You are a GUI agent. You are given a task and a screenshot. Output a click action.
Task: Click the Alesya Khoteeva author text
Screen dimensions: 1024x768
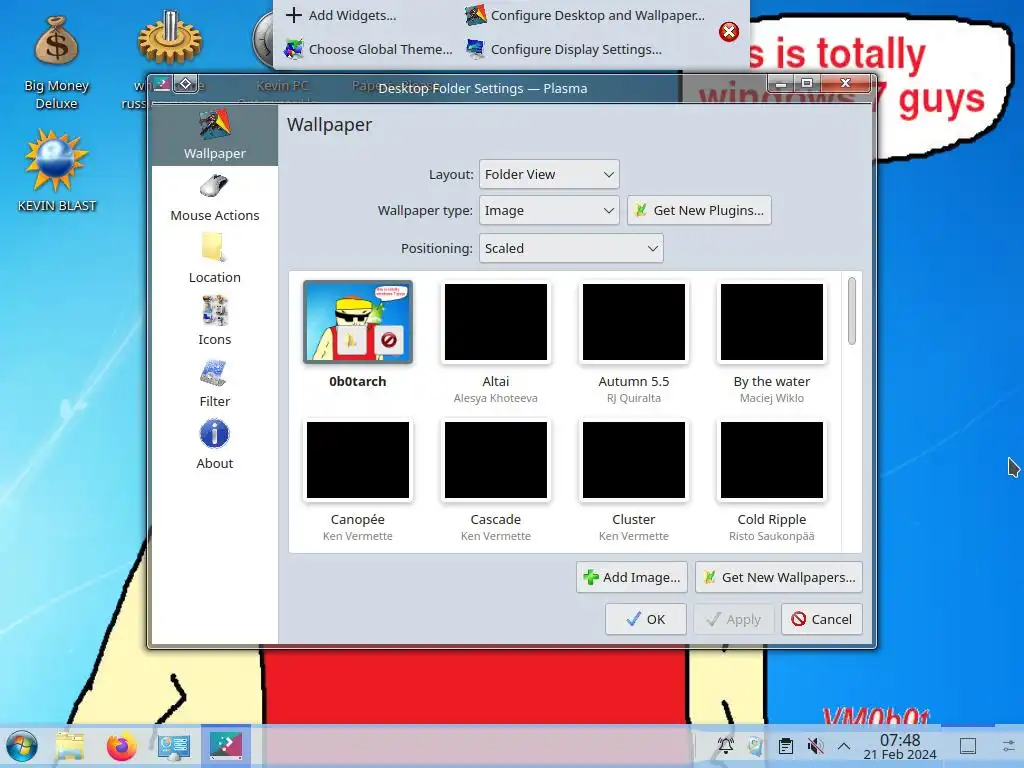pos(496,398)
